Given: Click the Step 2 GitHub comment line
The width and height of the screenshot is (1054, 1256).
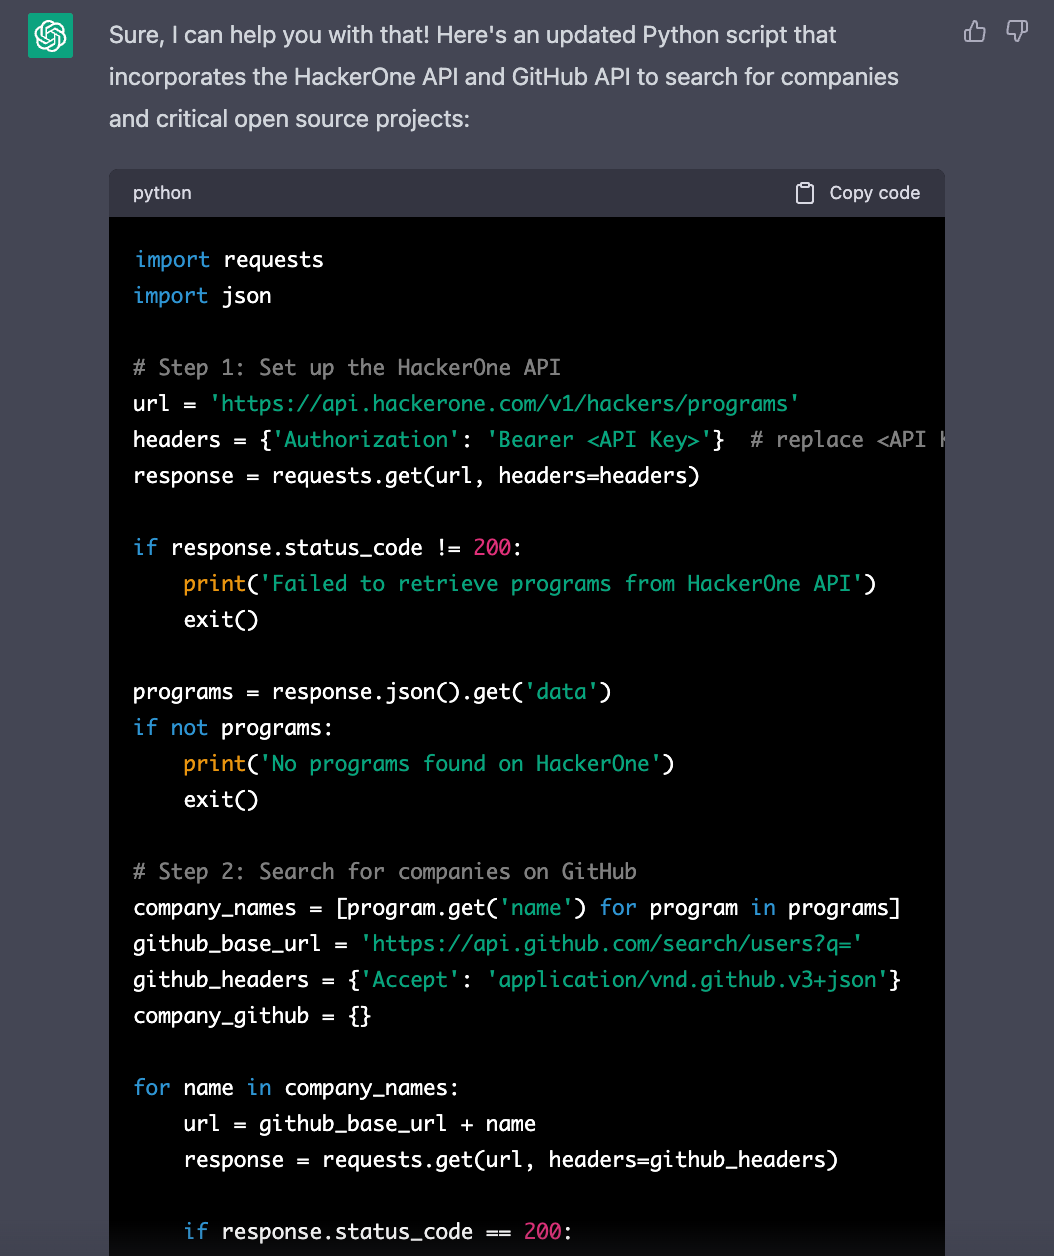Looking at the screenshot, I should click(x=385, y=872).
